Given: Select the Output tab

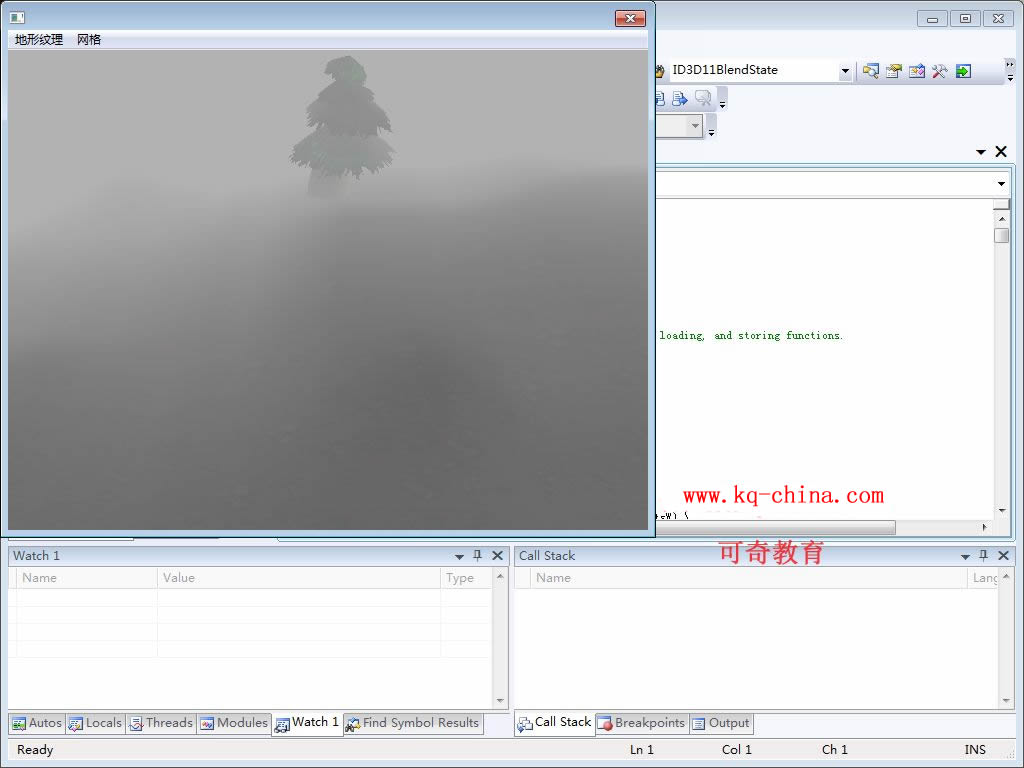Looking at the screenshot, I should pos(720,723).
